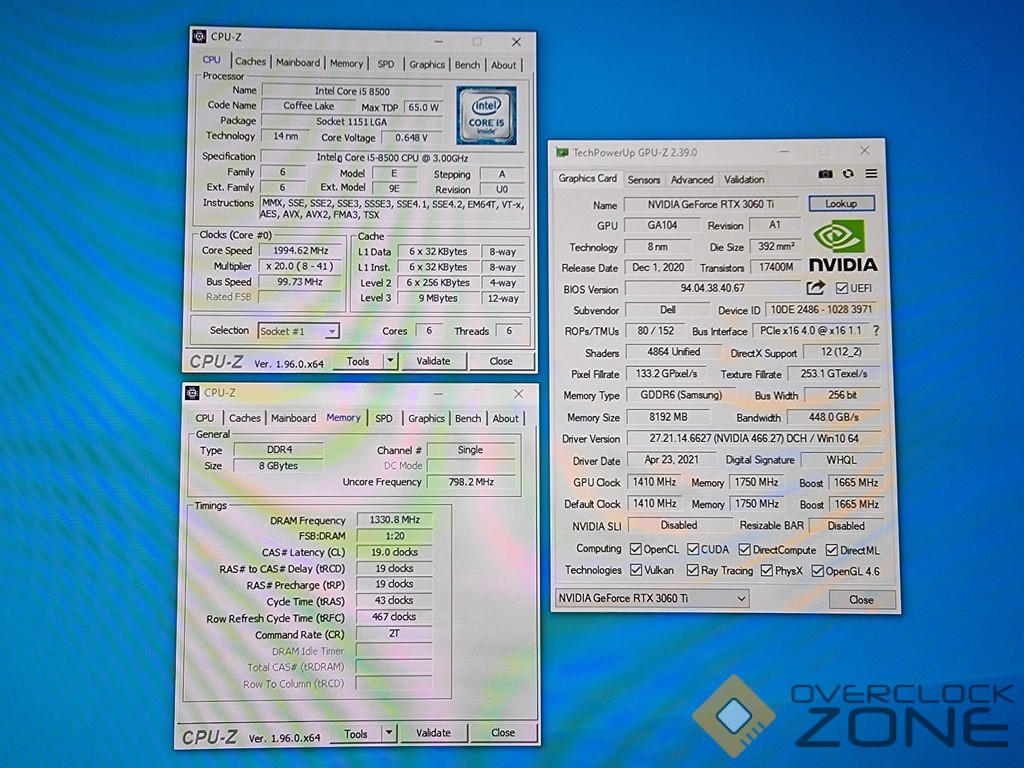1024x768 pixels.
Task: Toggle the DirectCompute checkbox
Action: [744, 549]
